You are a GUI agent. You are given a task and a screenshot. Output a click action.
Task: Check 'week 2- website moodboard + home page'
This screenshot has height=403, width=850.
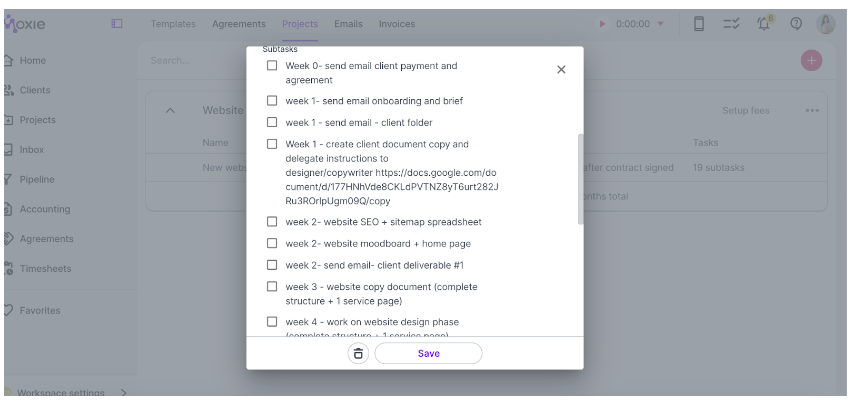pos(272,244)
